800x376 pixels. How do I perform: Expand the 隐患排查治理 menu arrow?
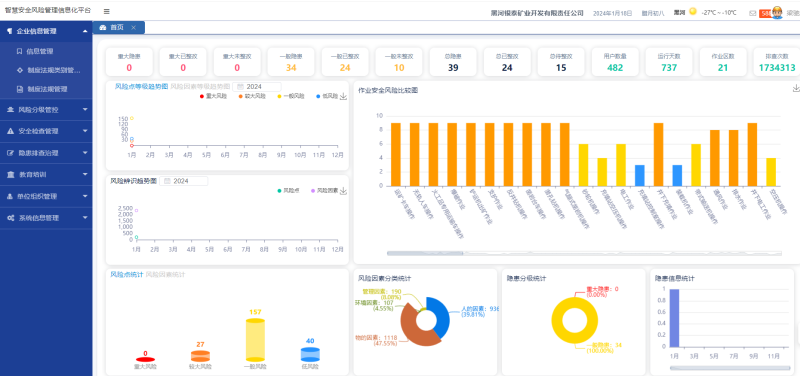pyautogui.click(x=85, y=153)
